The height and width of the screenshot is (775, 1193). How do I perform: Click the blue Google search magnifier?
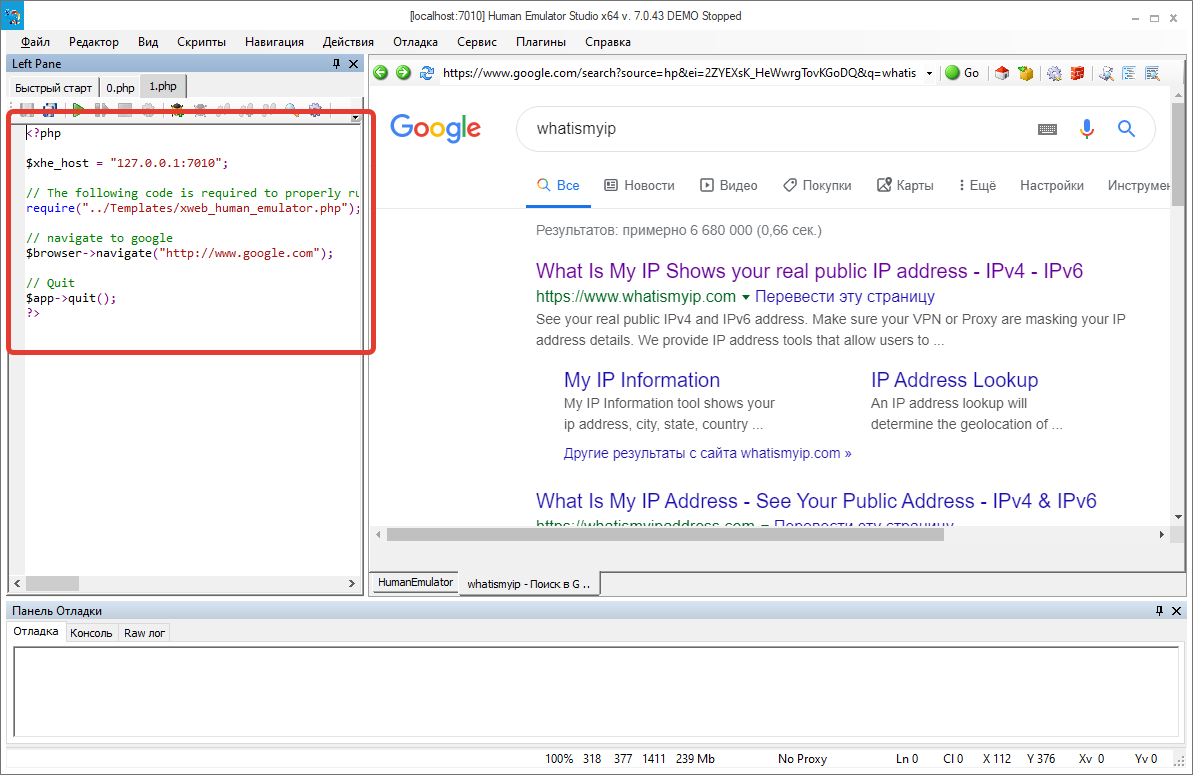(x=1126, y=129)
